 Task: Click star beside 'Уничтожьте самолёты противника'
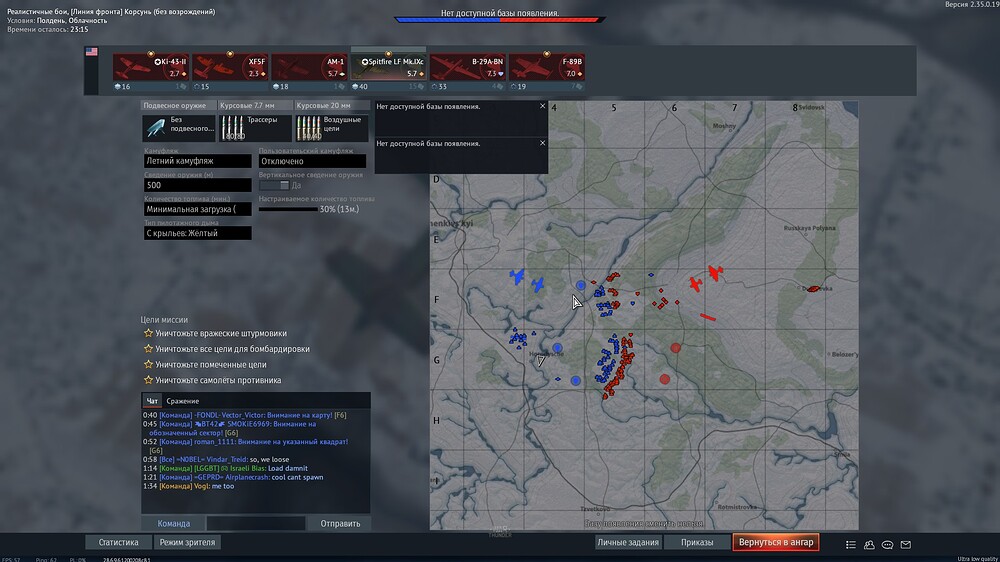(x=148, y=380)
